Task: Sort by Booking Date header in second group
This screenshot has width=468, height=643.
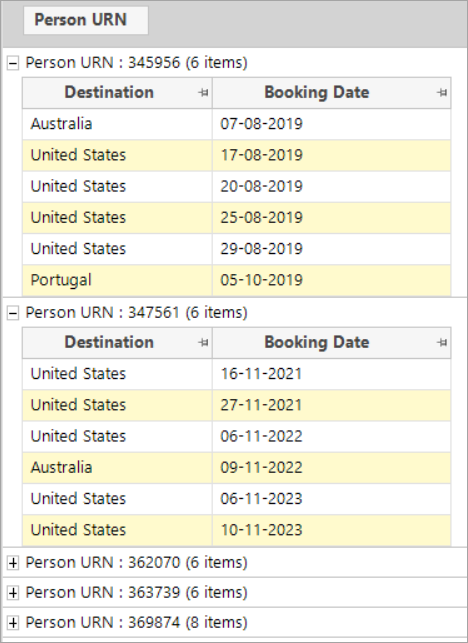Action: pos(317,342)
